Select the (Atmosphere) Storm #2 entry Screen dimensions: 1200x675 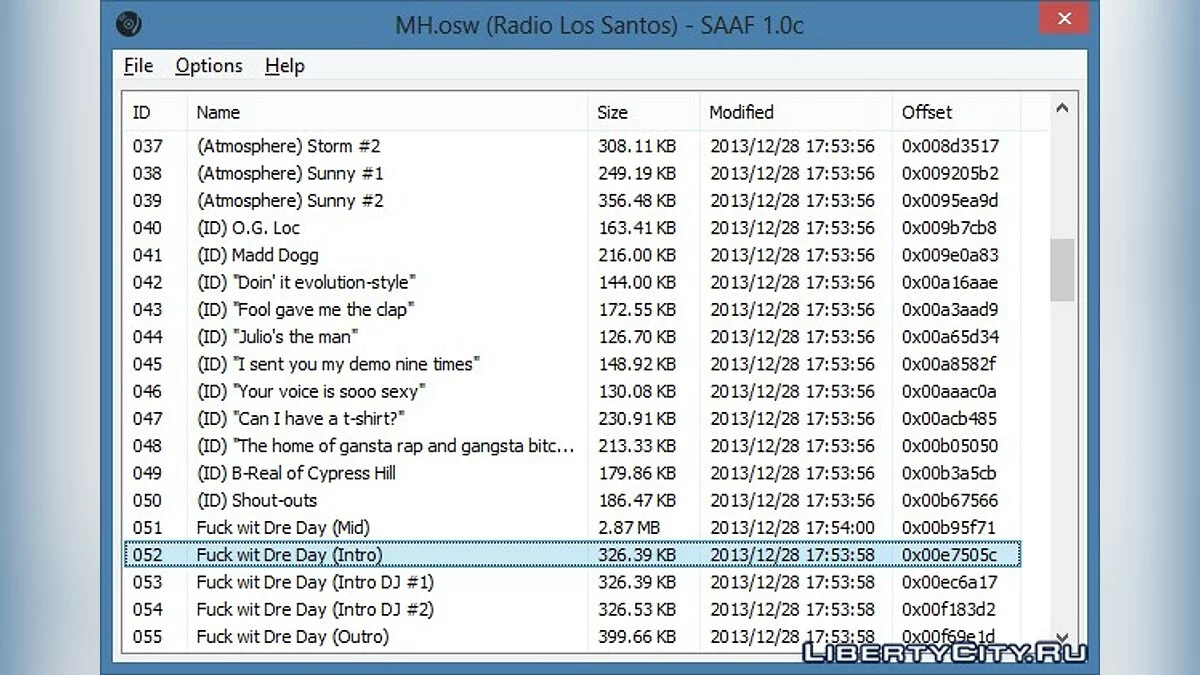pyautogui.click(x=290, y=146)
